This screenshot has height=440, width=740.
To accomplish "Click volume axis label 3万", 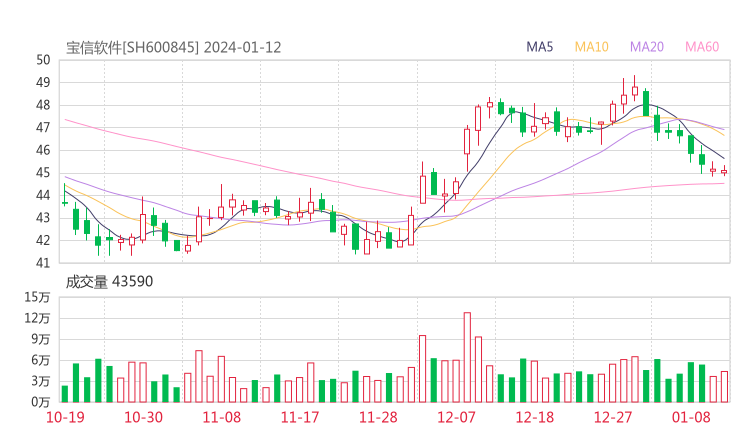I will pyautogui.click(x=41, y=381).
